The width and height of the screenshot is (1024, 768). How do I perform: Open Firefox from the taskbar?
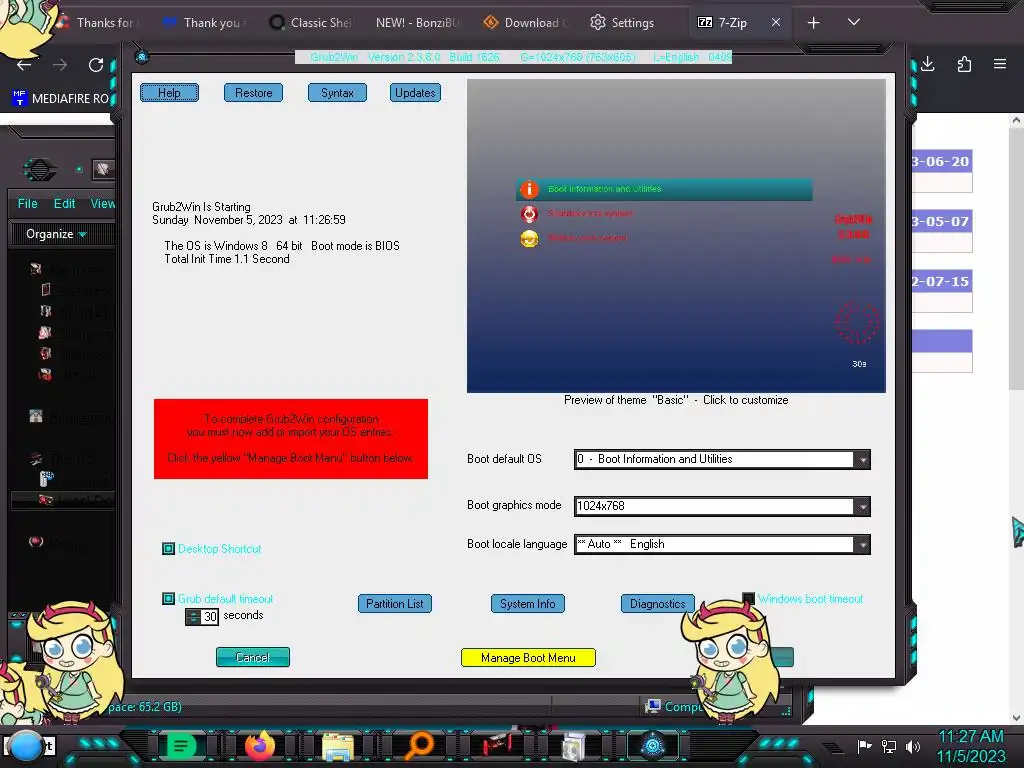(x=260, y=746)
